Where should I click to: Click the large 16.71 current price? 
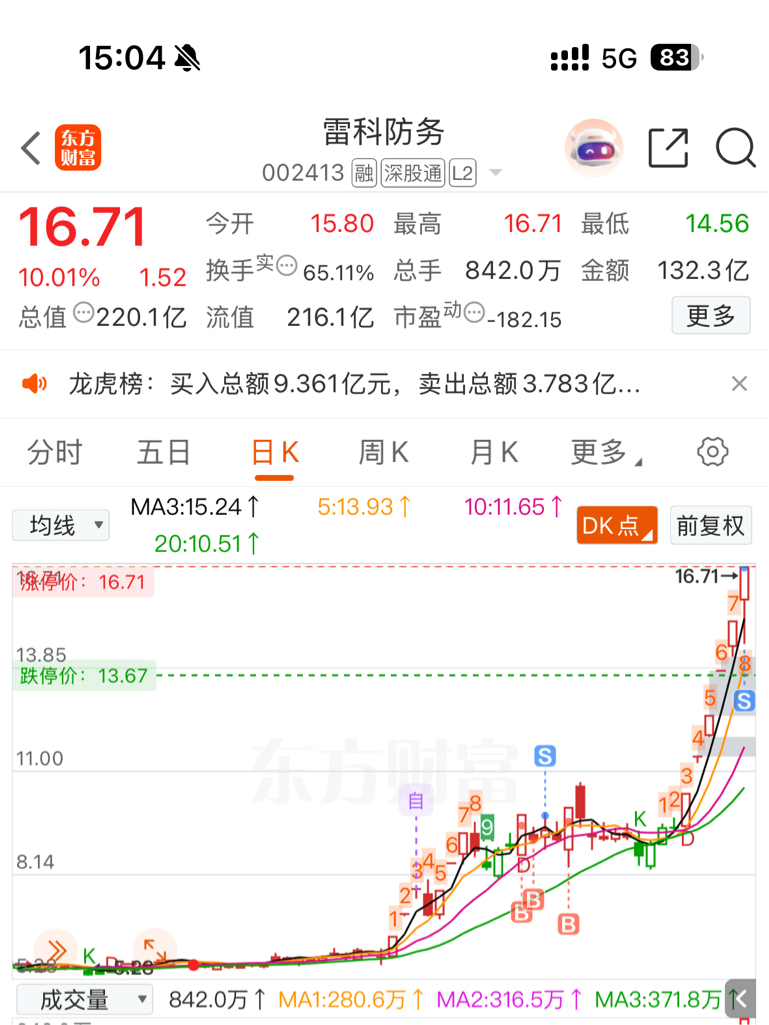click(x=82, y=227)
